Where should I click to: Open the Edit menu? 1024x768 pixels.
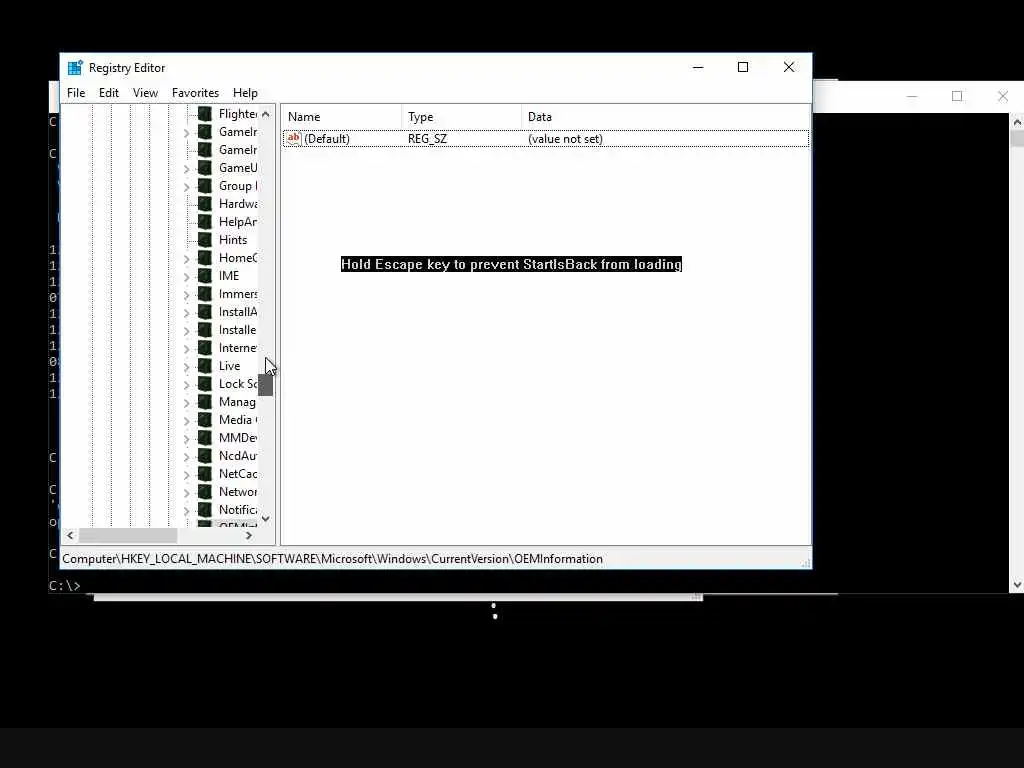click(108, 93)
